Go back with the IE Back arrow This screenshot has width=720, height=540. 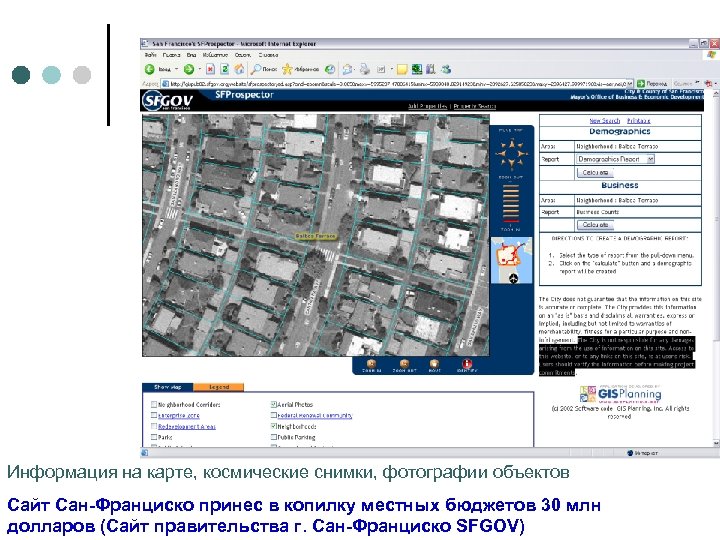tap(150, 69)
